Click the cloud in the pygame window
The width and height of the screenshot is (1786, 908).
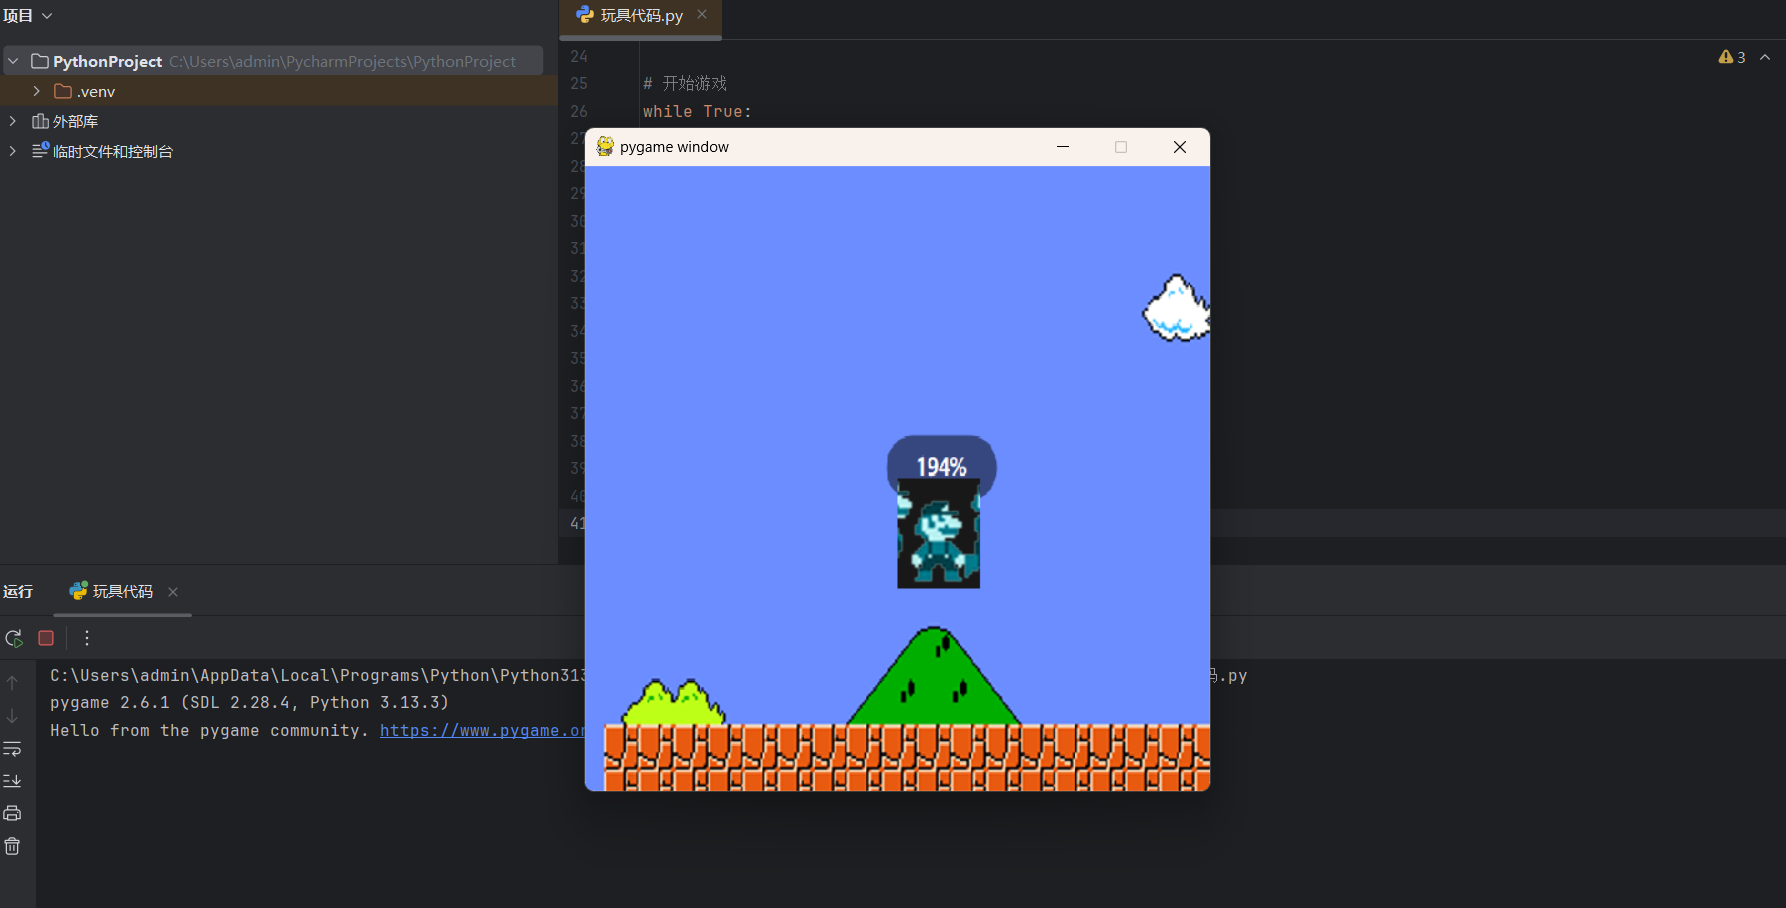(1177, 308)
